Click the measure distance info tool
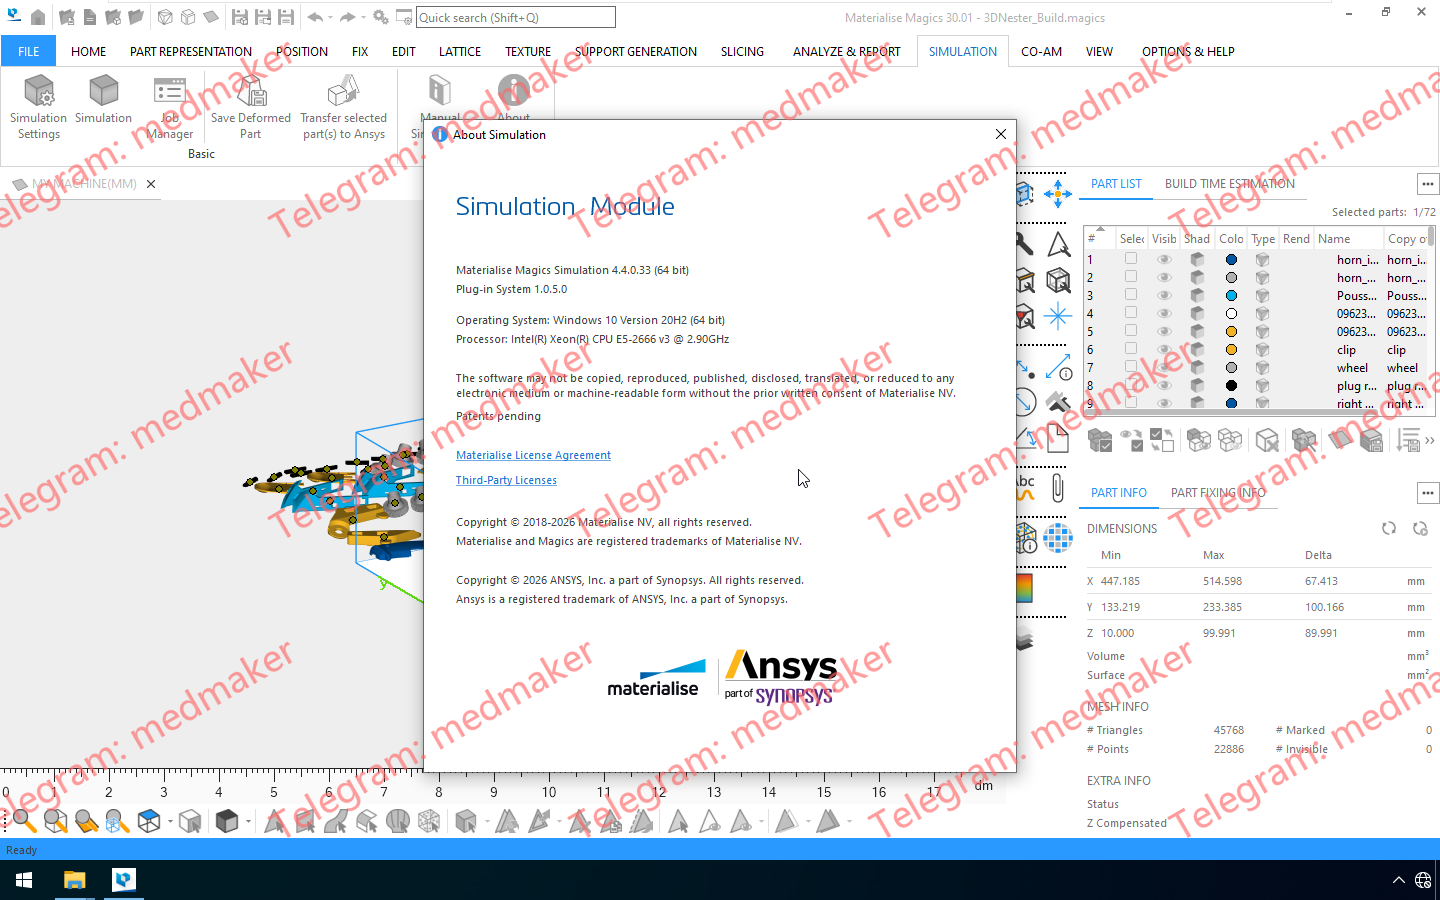This screenshot has height=900, width=1440. click(x=1058, y=367)
